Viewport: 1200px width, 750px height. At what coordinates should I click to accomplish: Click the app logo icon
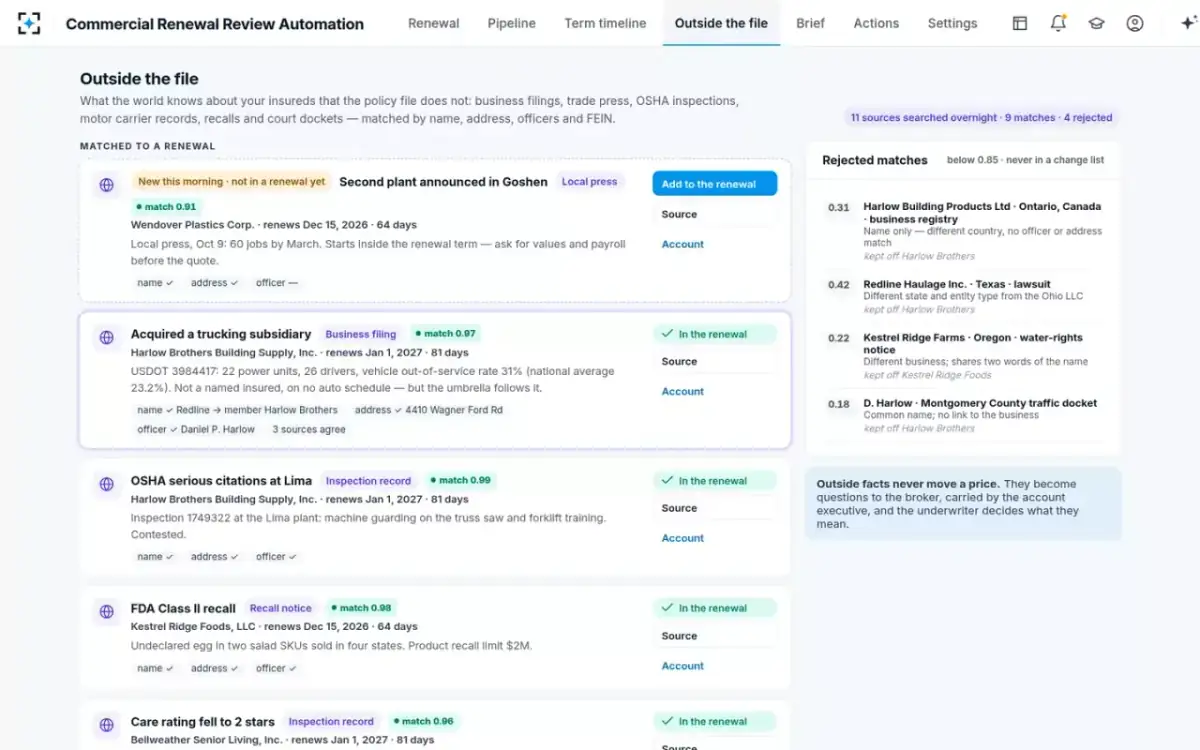pyautogui.click(x=29, y=23)
